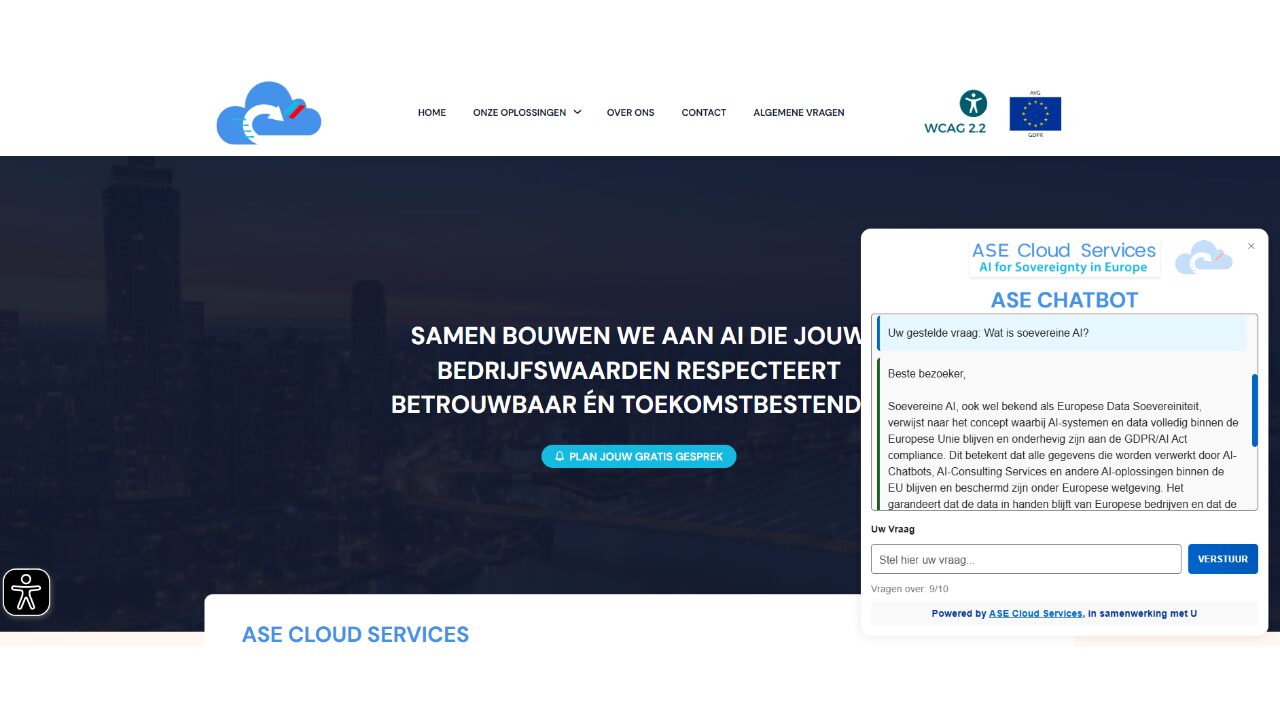Open the Over Ons page
The image size is (1280, 720).
click(630, 113)
